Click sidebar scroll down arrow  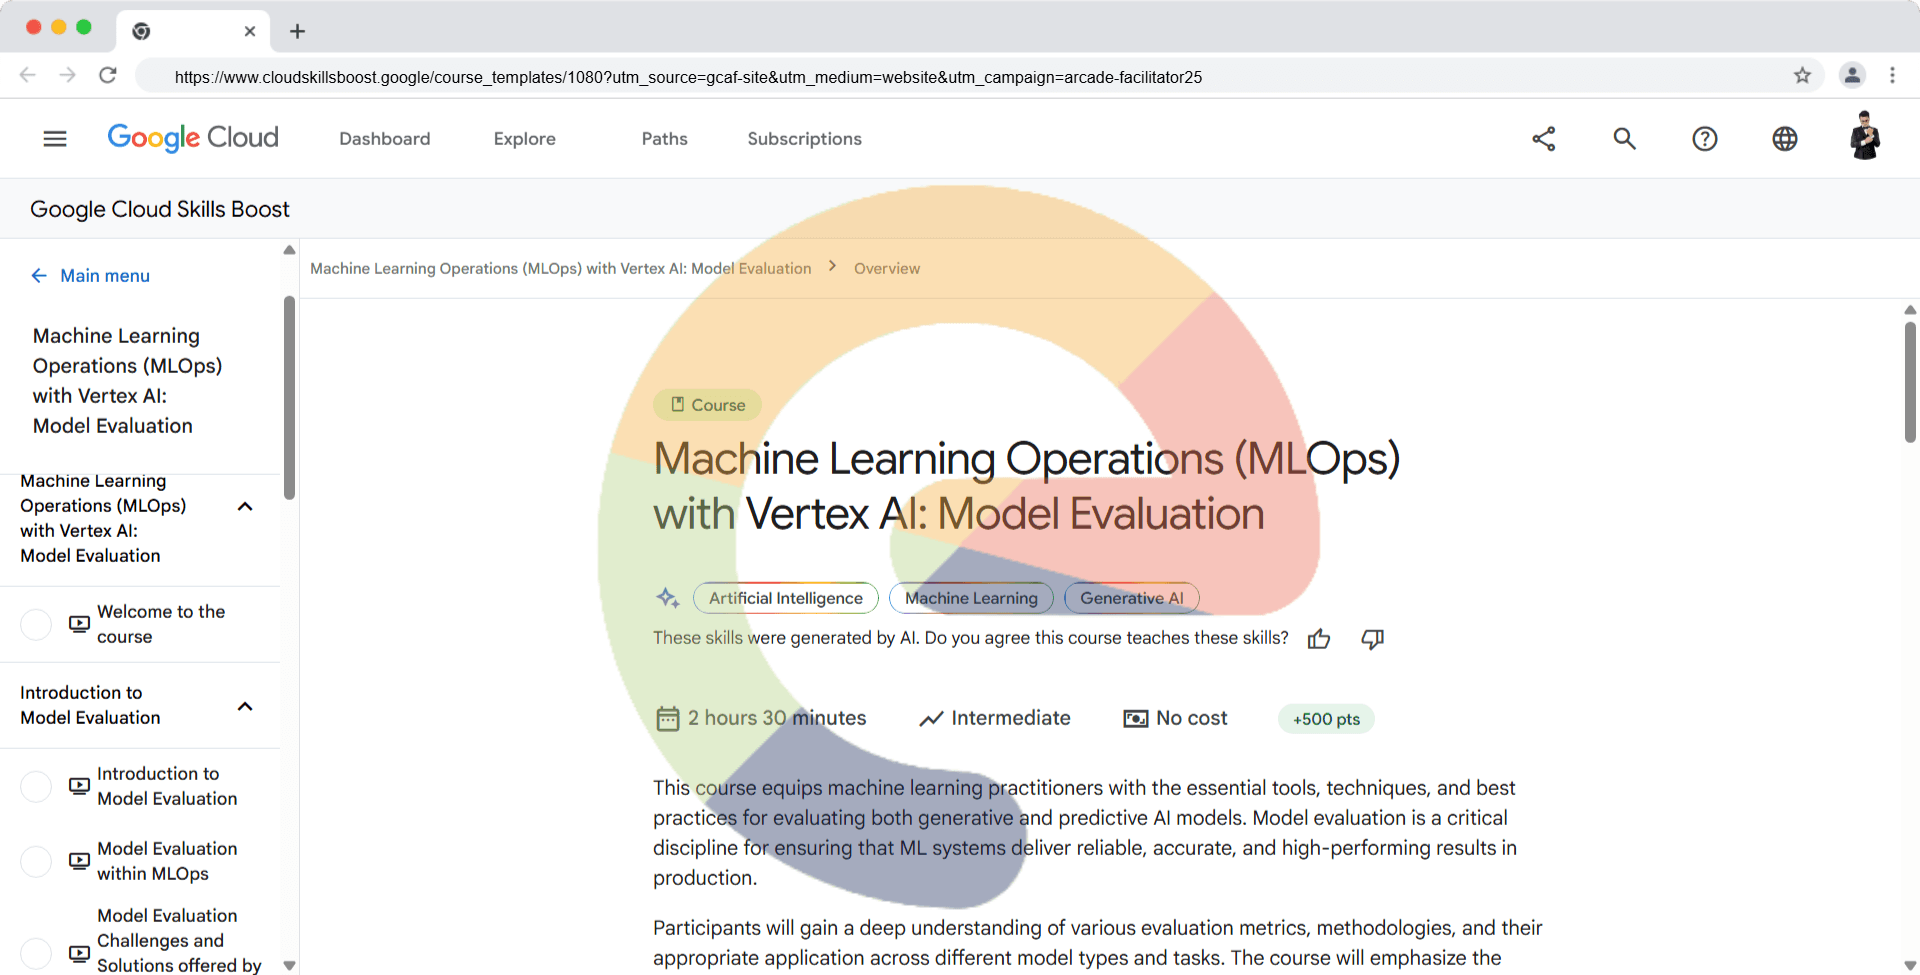click(289, 965)
